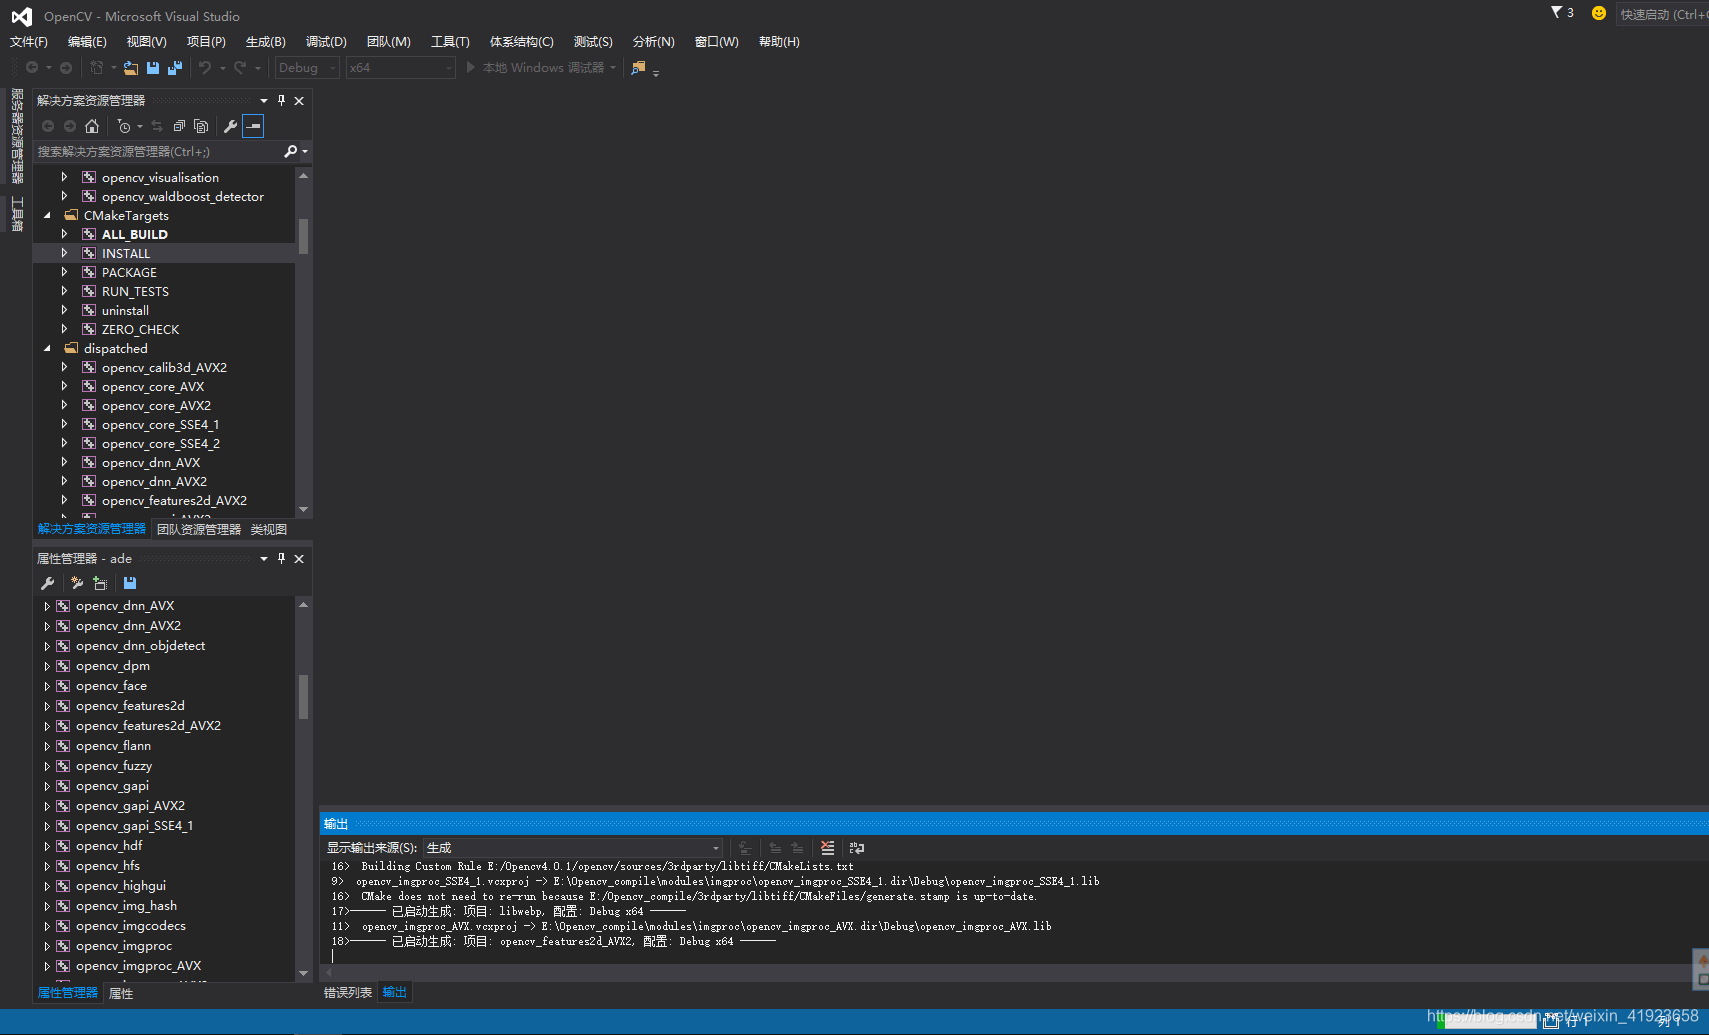Expand opencv_calib3d_AVX2 in Solution Explorer

pyautogui.click(x=64, y=367)
